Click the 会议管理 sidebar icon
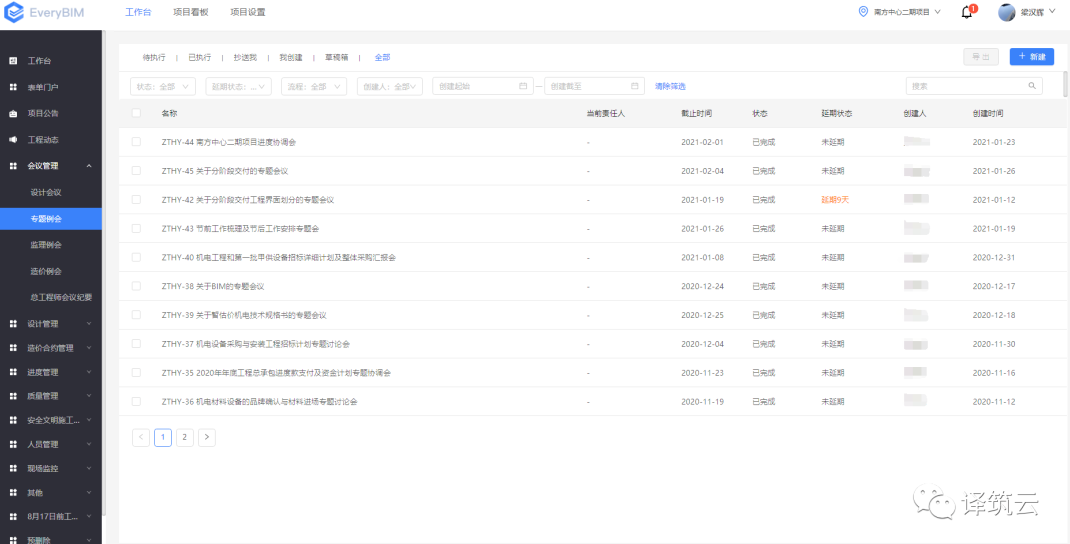Viewport: 1070px width, 544px height. [13, 166]
